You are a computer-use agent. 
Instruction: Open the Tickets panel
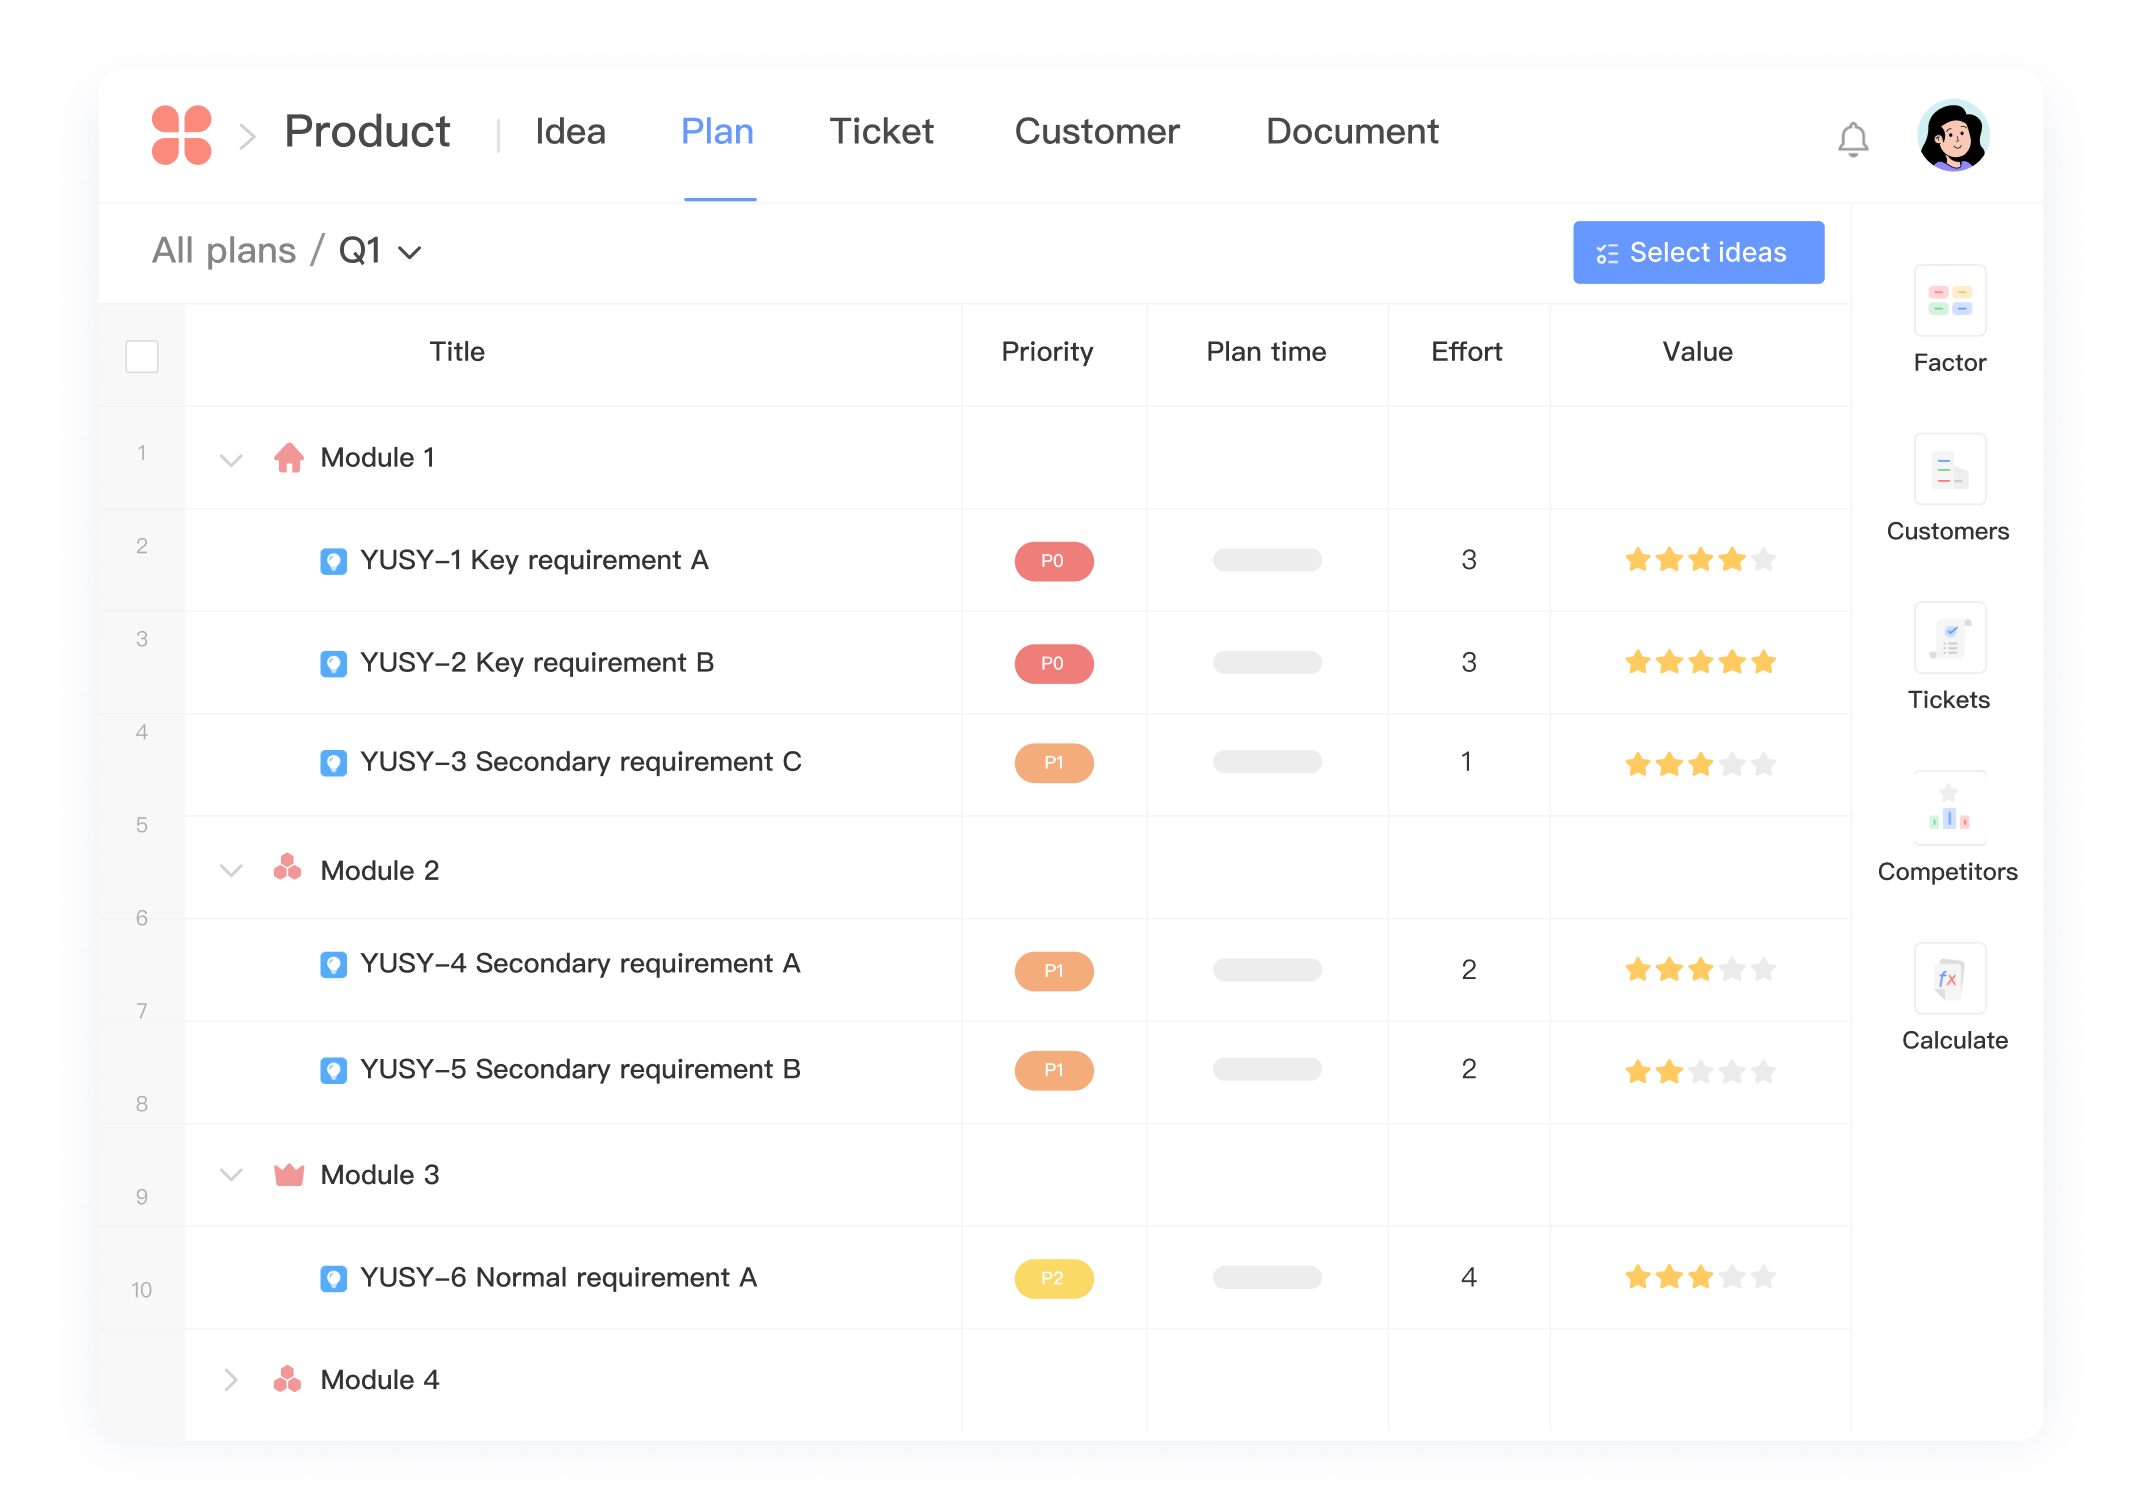1948,646
